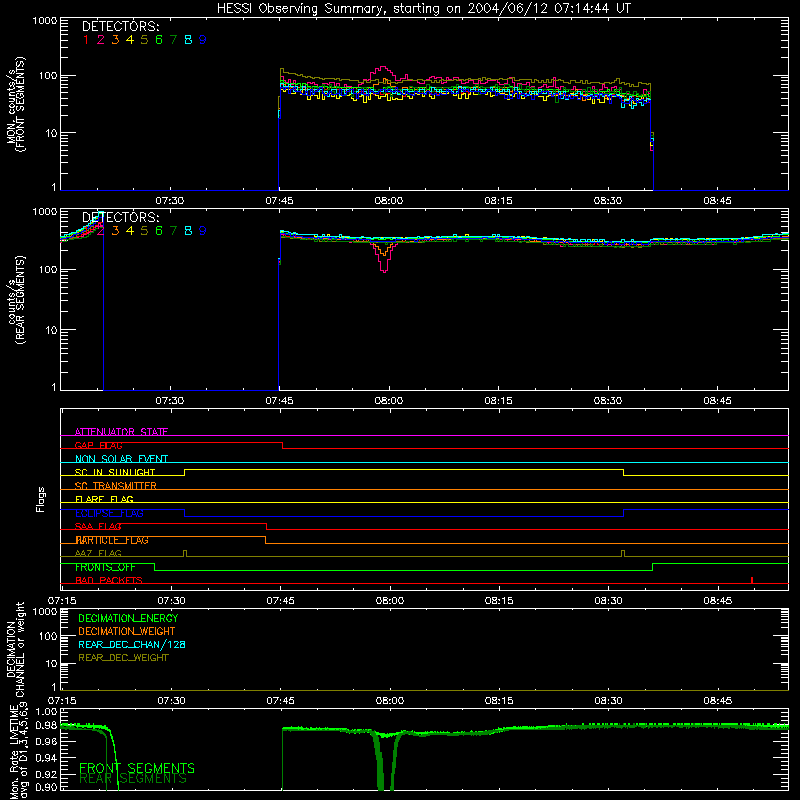Select orange detector 3 in the front segments legend
Viewport: 800px width, 800px height.
pos(115,40)
